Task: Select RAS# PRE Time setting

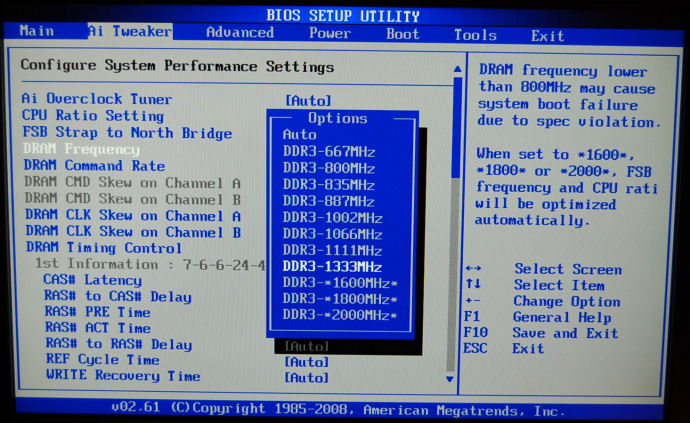Action: (x=97, y=312)
